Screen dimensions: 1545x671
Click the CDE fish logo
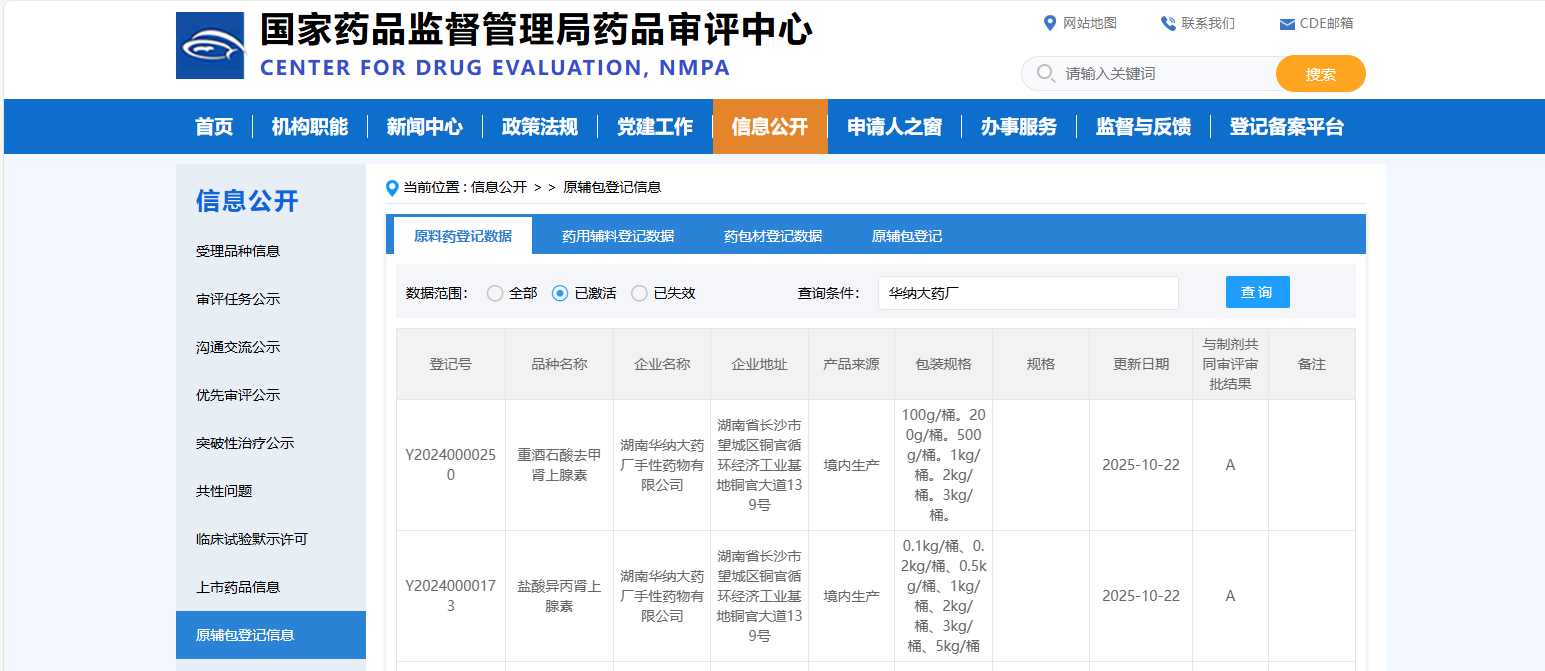tap(209, 45)
